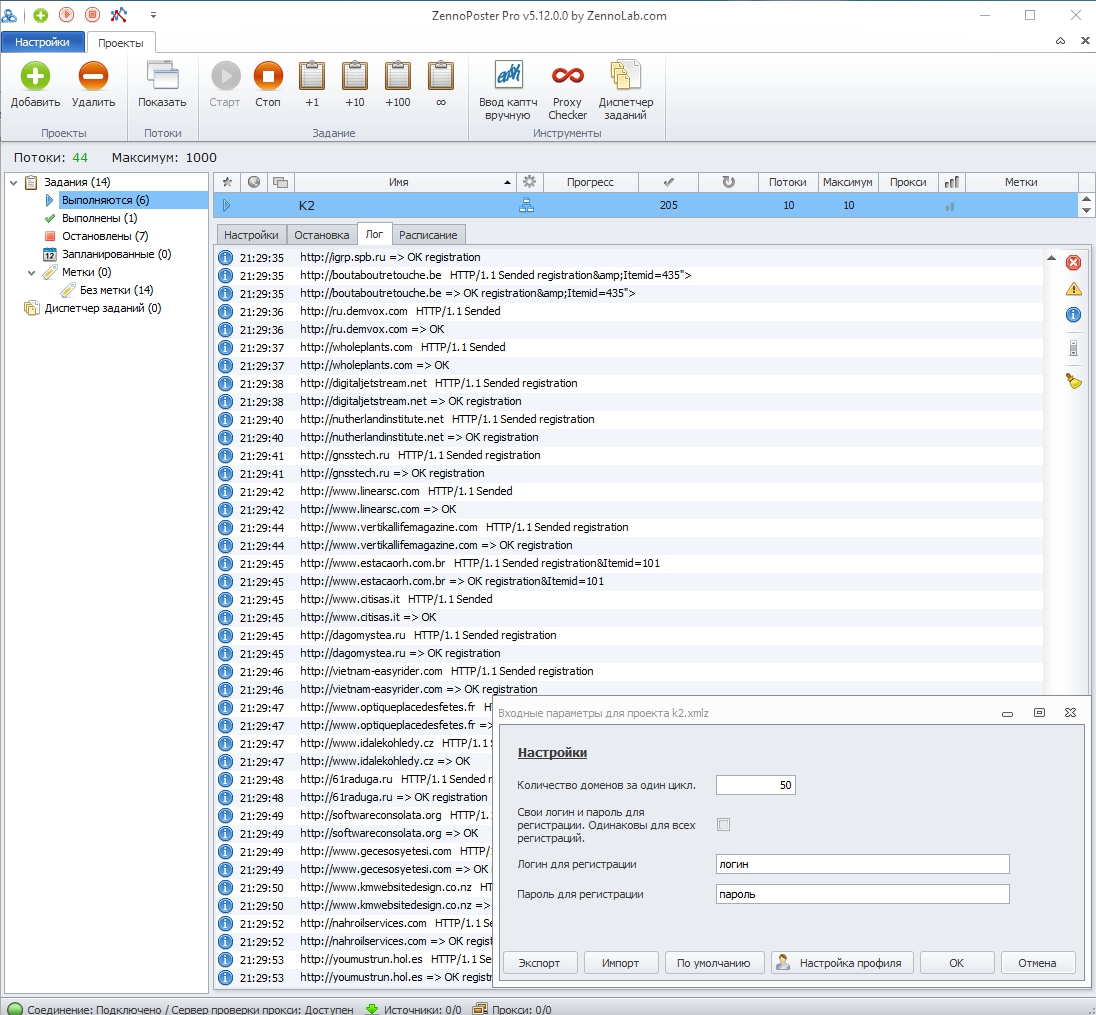
Task: Open the quick access toolbar dropdown arrow
Action: point(153,15)
